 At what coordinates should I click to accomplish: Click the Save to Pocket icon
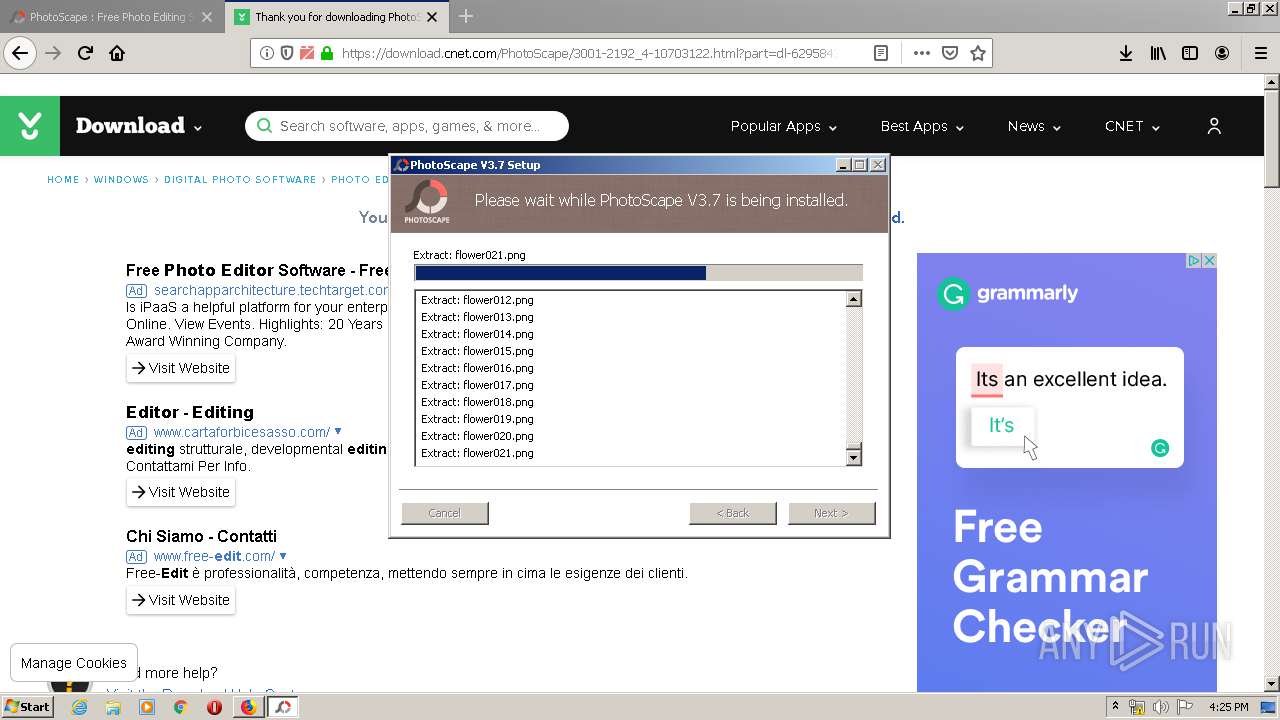tap(950, 53)
